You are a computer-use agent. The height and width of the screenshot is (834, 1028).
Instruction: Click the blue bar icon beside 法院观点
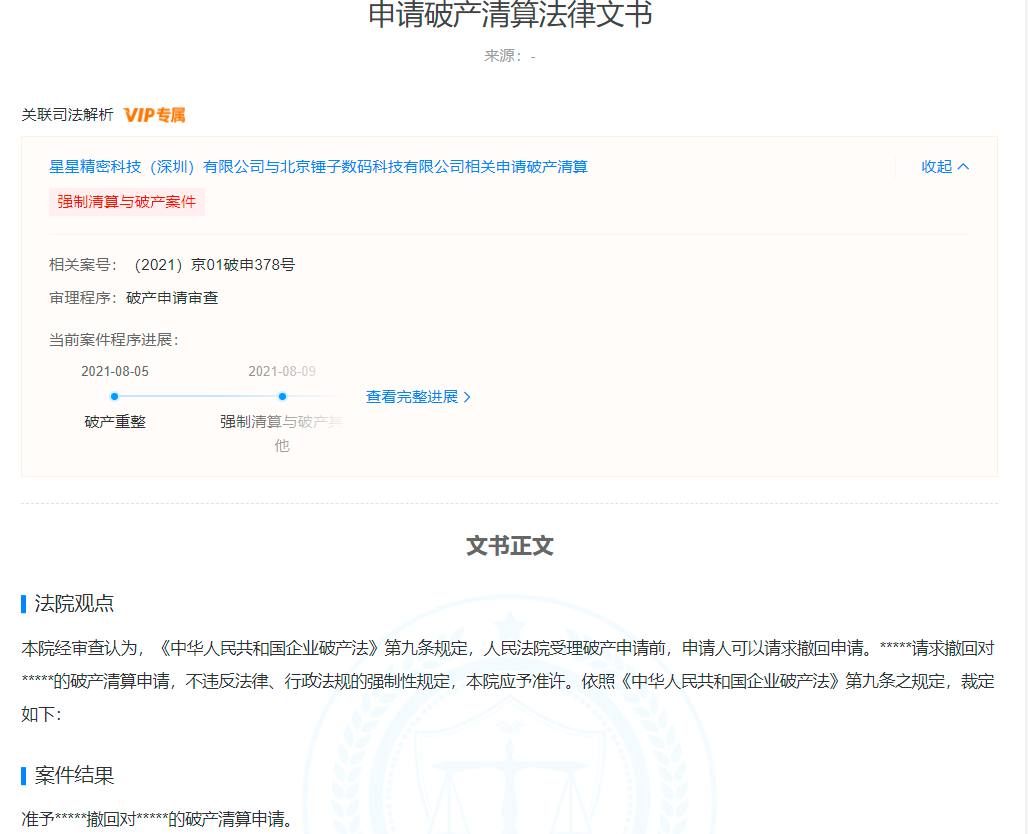point(24,604)
